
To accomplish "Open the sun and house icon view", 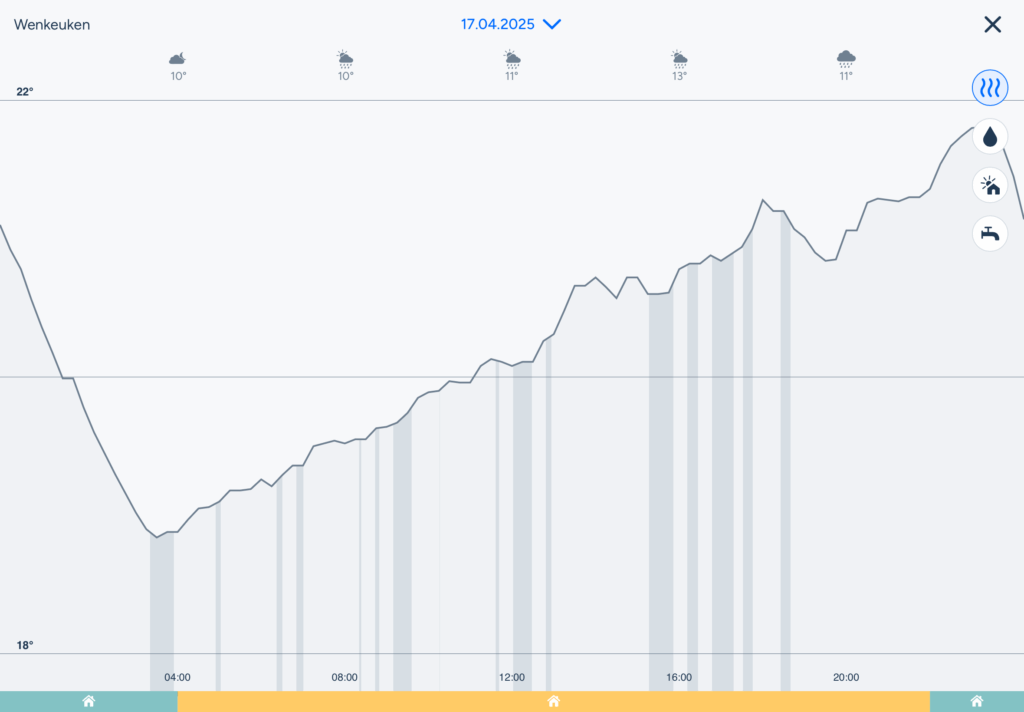I will (990, 186).
